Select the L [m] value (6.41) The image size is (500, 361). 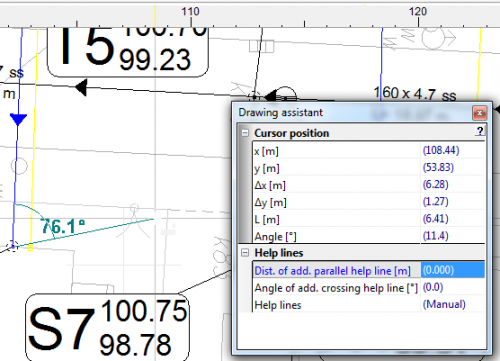click(453, 219)
